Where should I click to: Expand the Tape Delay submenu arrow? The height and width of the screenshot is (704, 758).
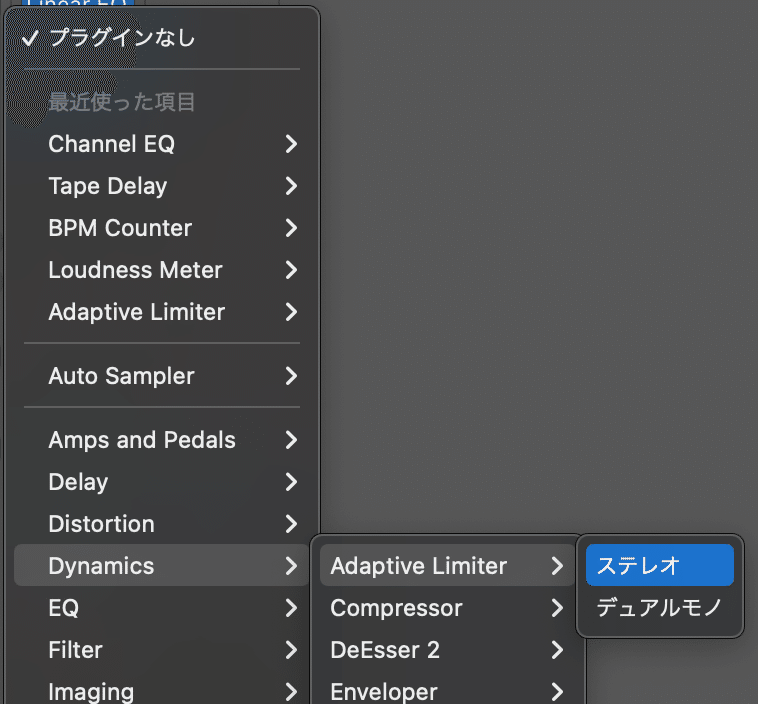click(x=291, y=186)
